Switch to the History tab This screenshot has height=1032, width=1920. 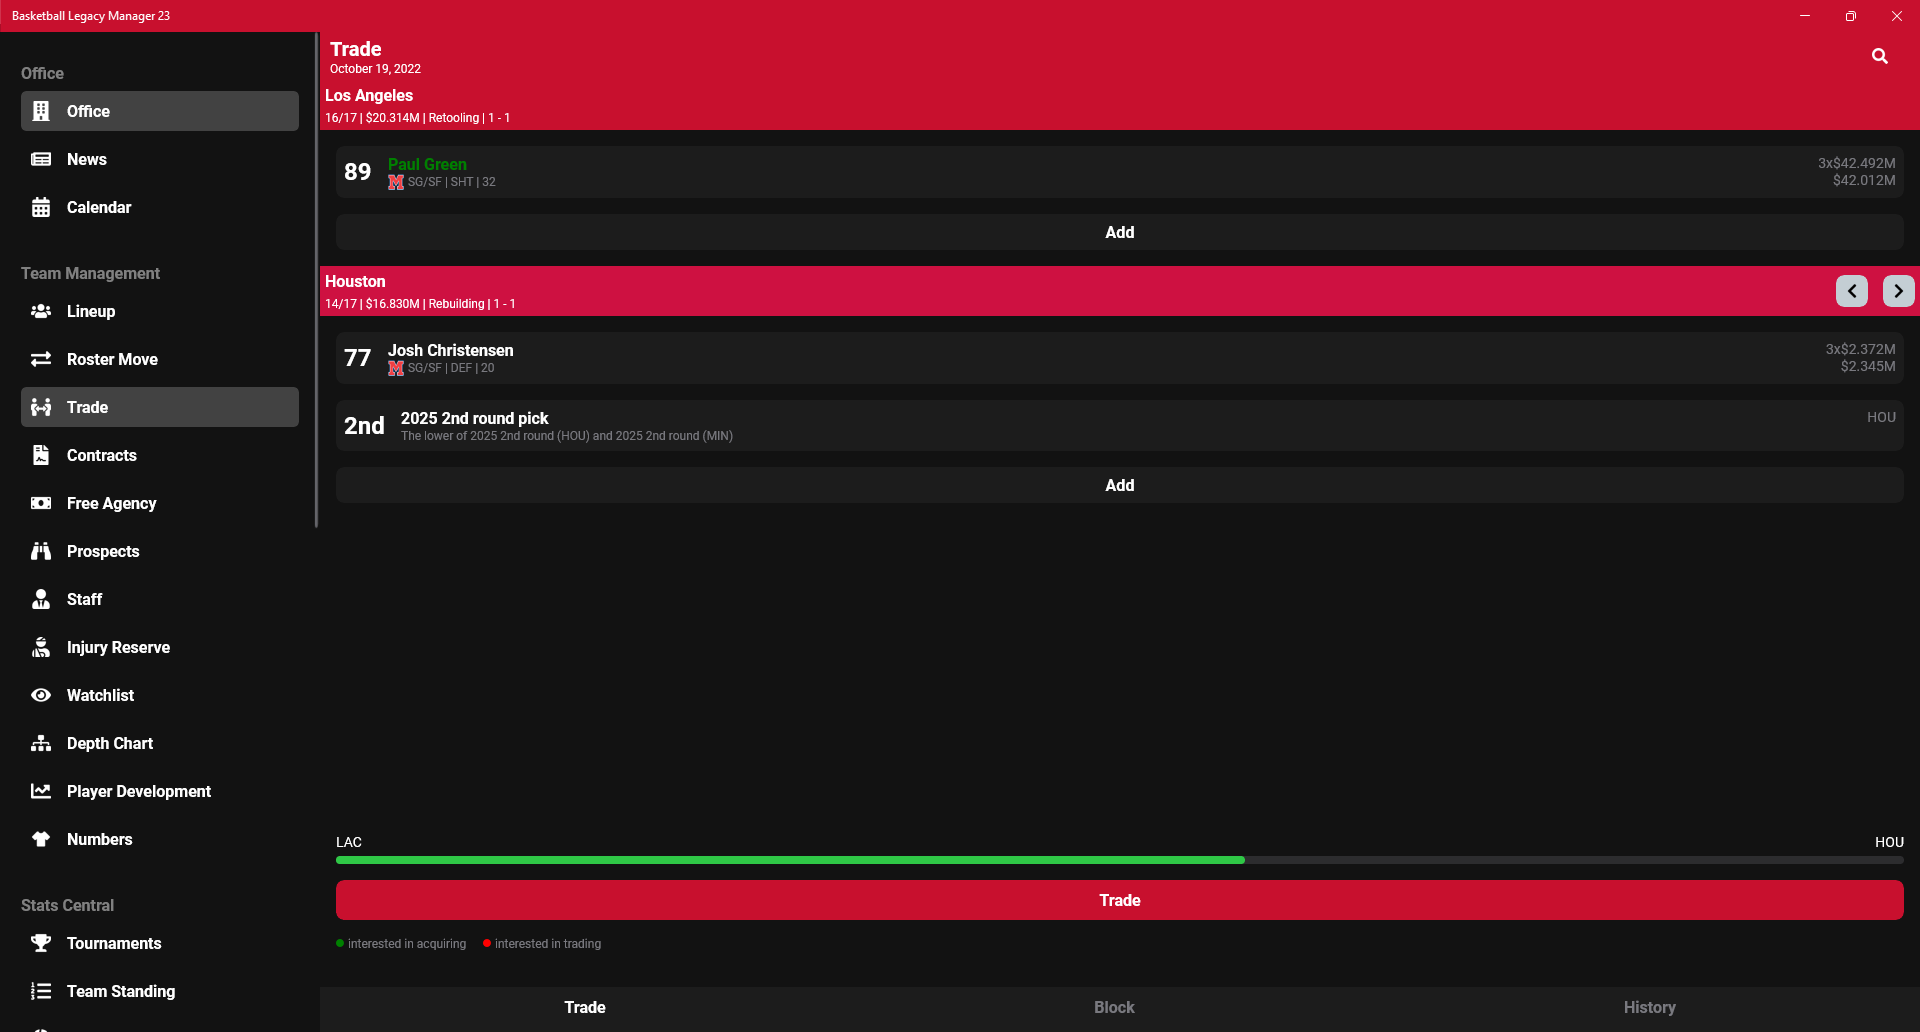pos(1649,1007)
